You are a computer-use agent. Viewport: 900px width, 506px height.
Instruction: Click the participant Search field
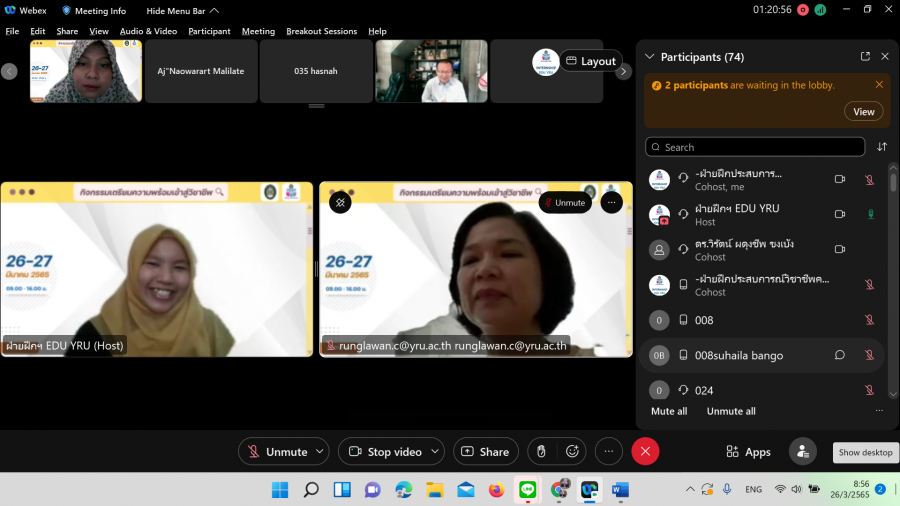point(755,147)
